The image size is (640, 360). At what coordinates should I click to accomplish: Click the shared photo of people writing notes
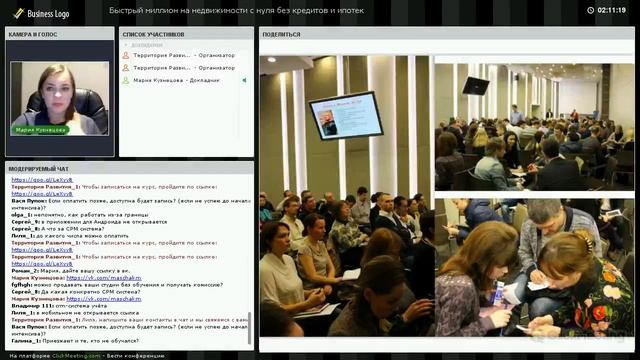click(x=534, y=268)
